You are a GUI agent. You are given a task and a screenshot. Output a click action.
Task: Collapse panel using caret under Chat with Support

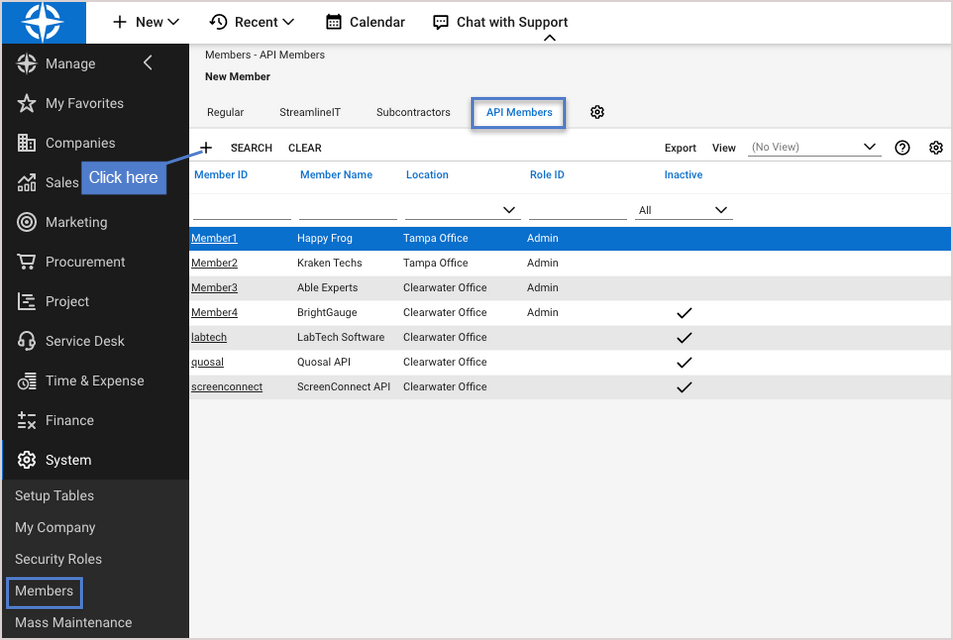tap(549, 38)
